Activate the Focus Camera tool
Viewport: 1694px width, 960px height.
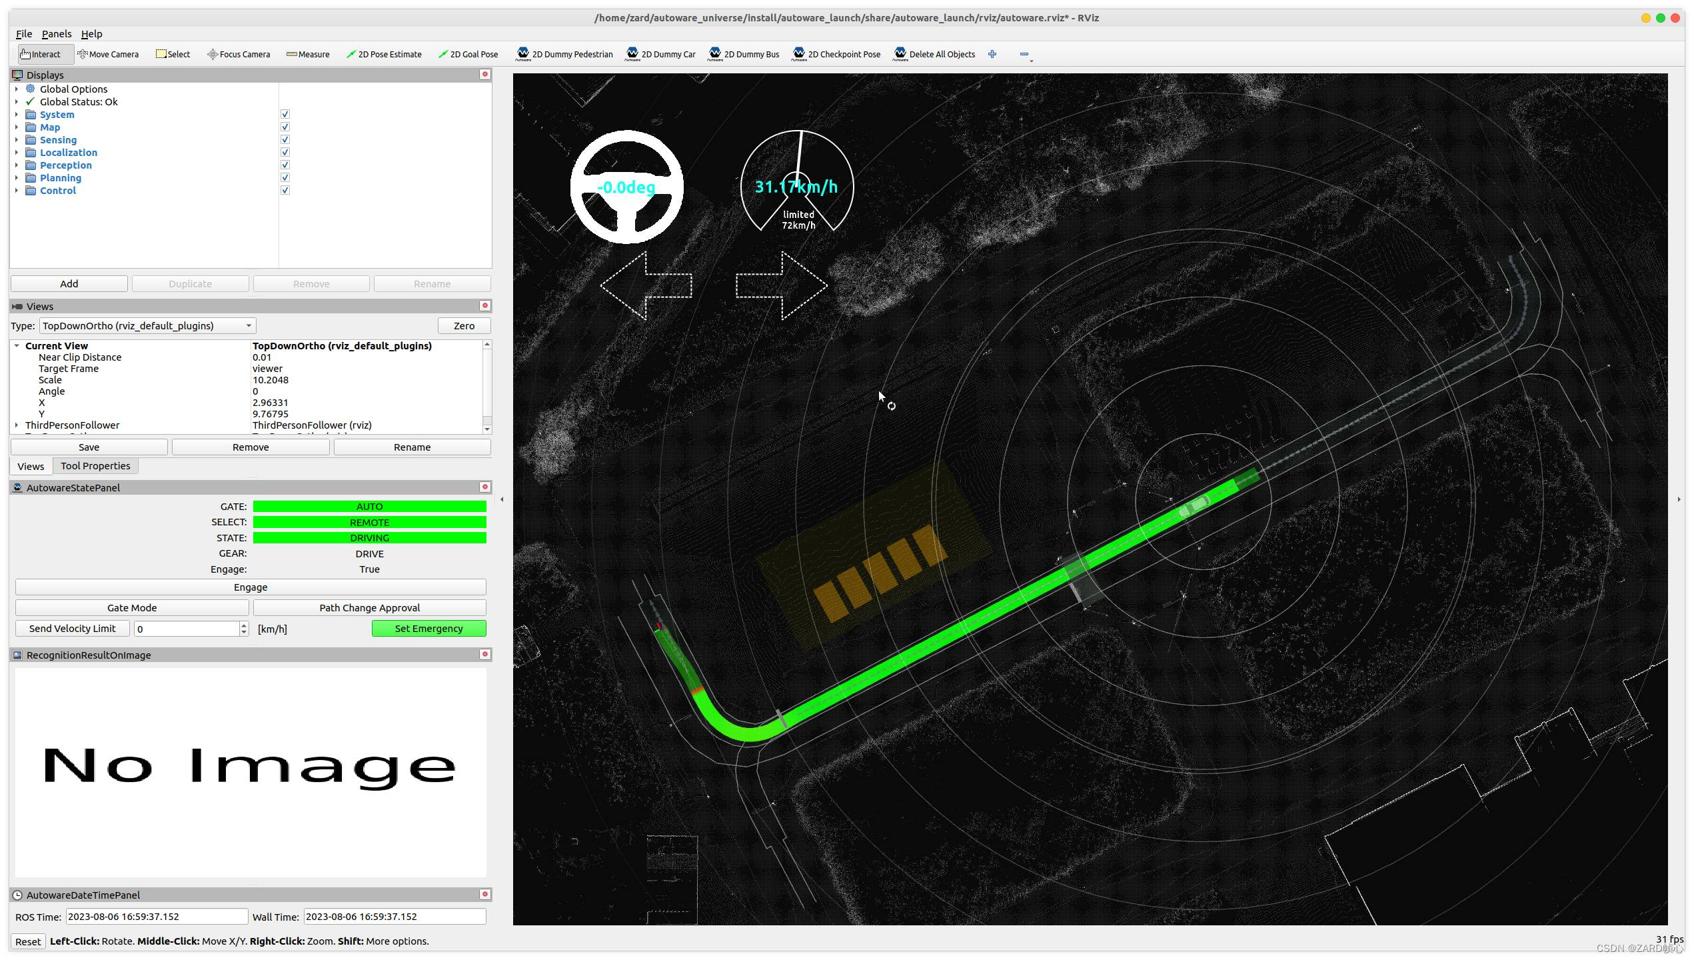(239, 54)
